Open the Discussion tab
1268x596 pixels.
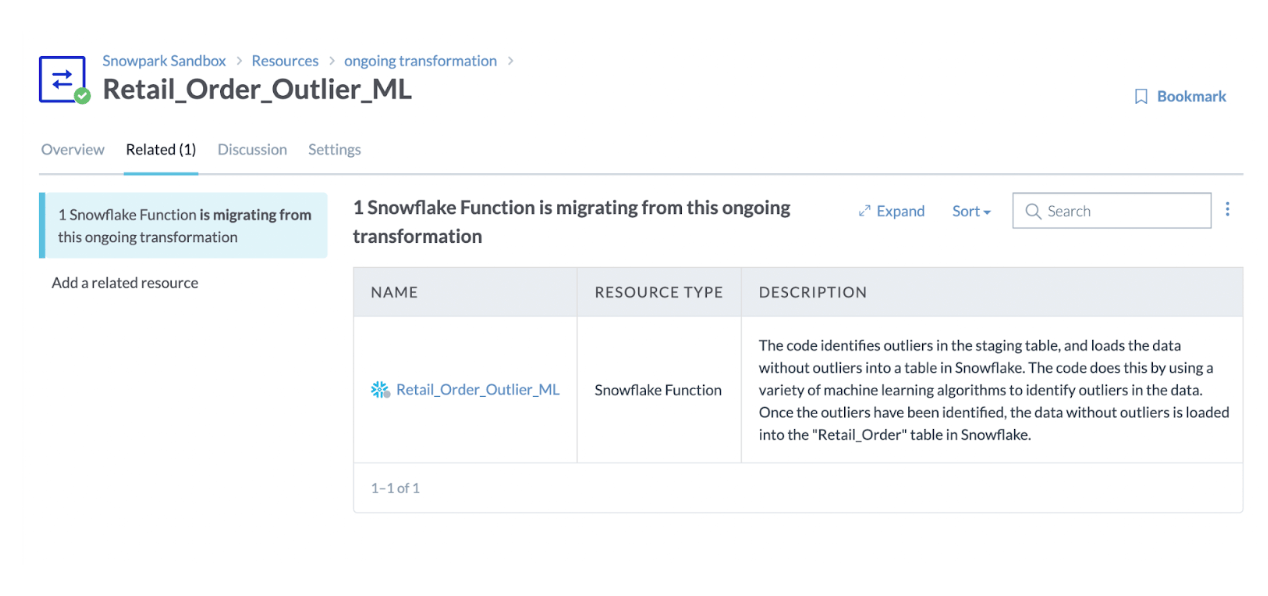(x=252, y=150)
